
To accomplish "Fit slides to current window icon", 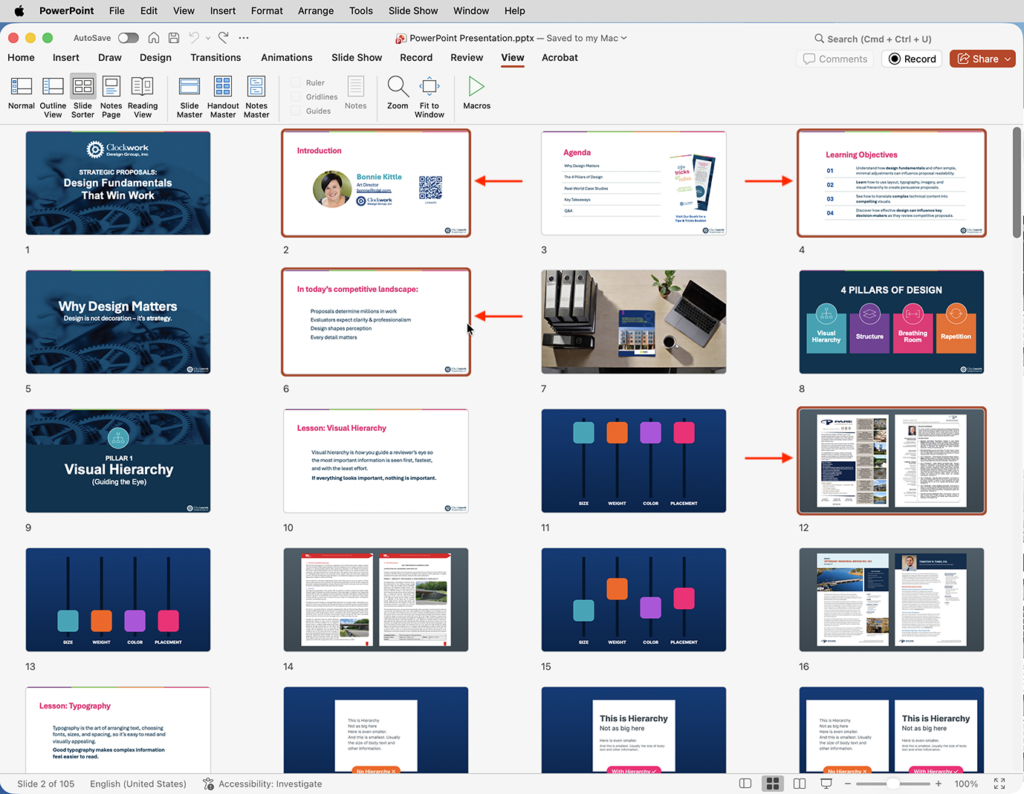I will tap(999, 784).
